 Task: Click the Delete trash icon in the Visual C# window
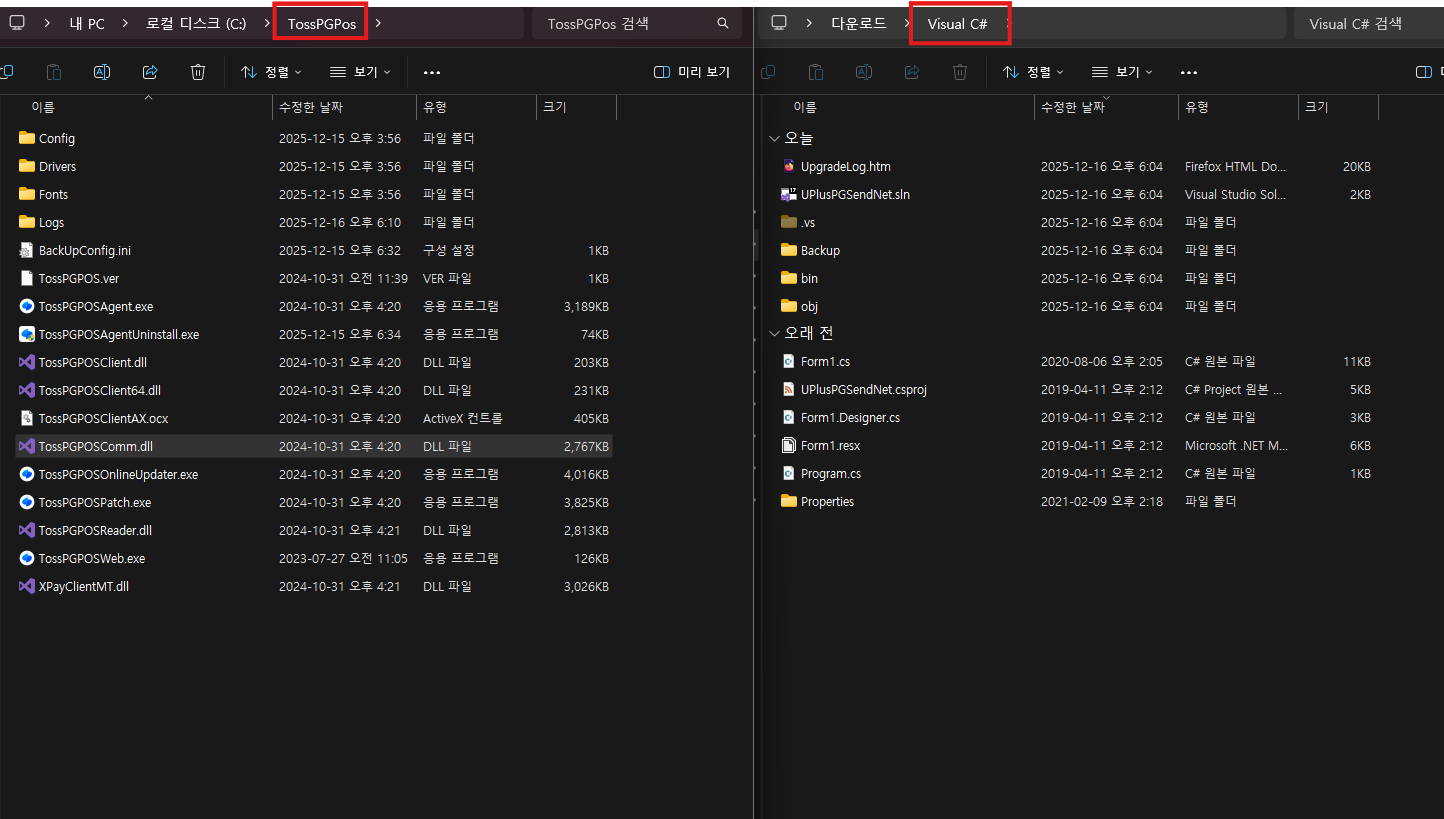tap(960, 72)
